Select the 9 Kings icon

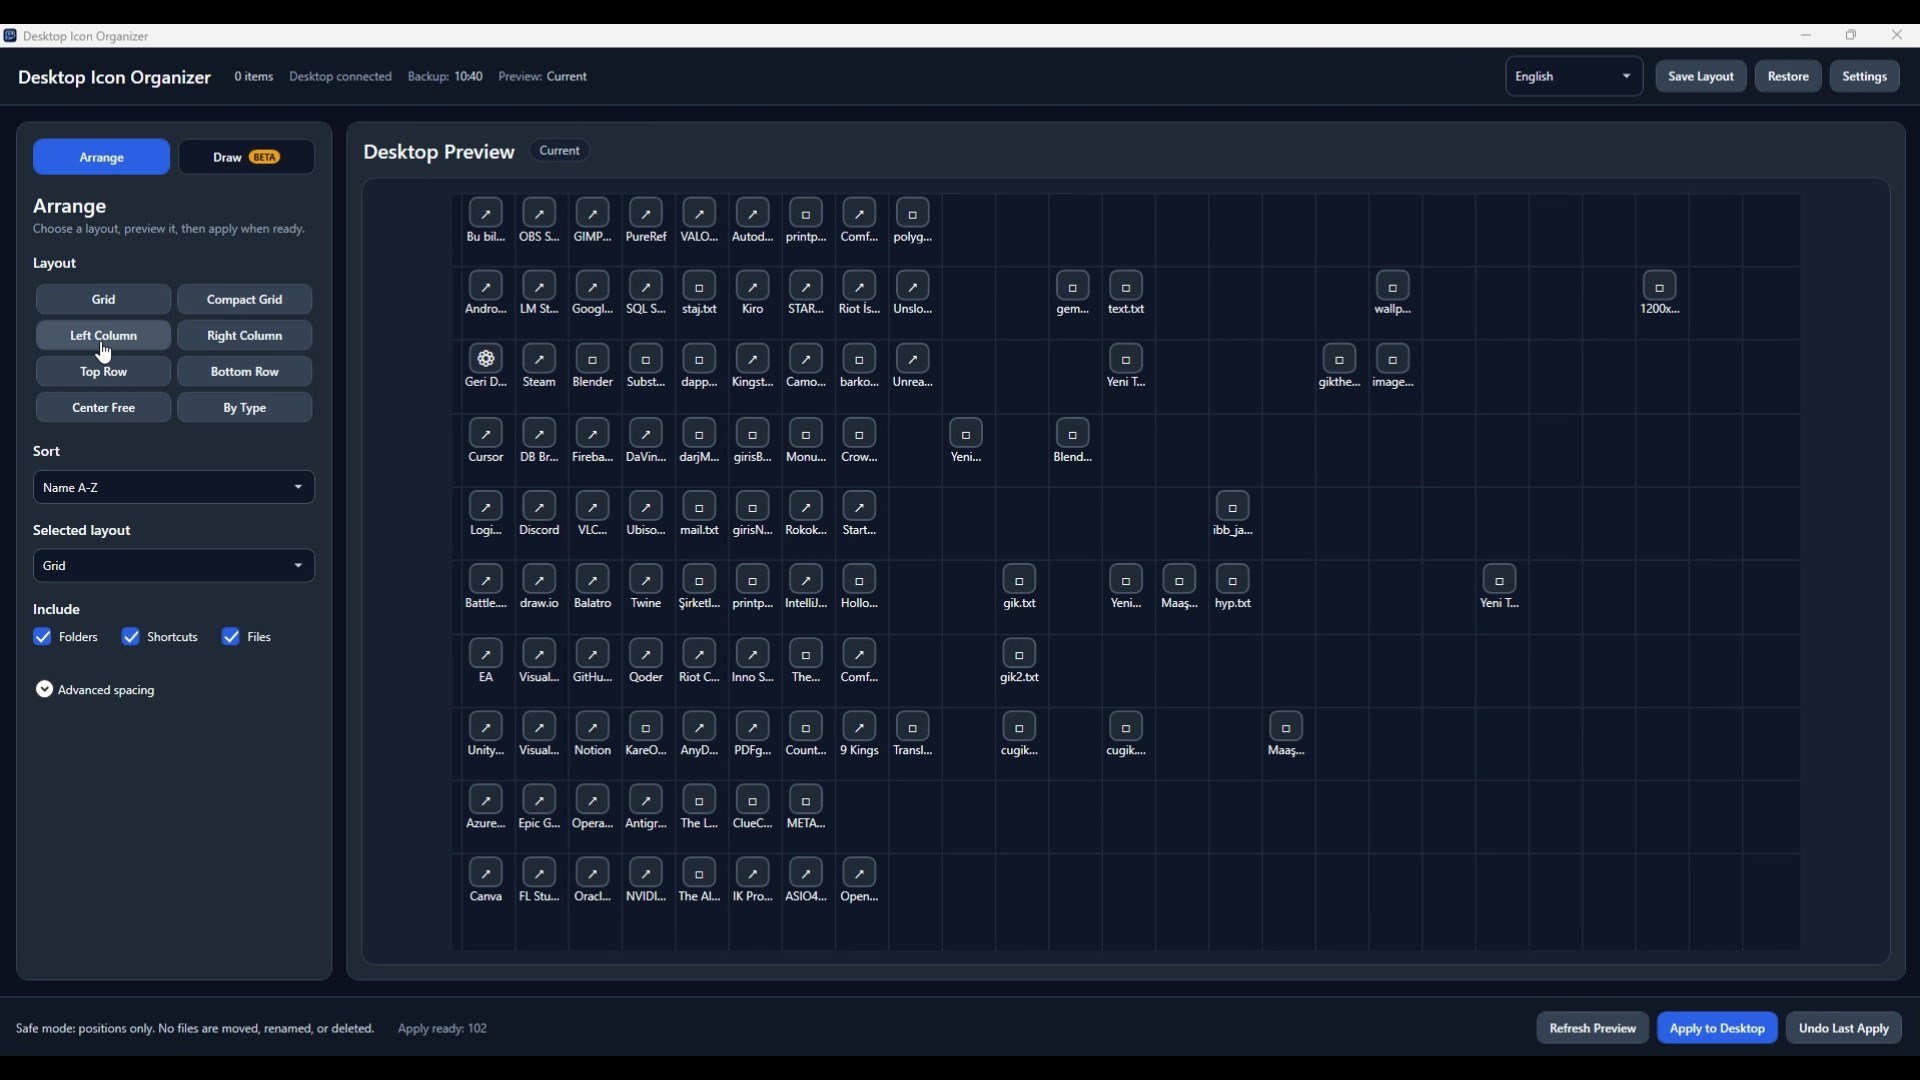pyautogui.click(x=860, y=727)
